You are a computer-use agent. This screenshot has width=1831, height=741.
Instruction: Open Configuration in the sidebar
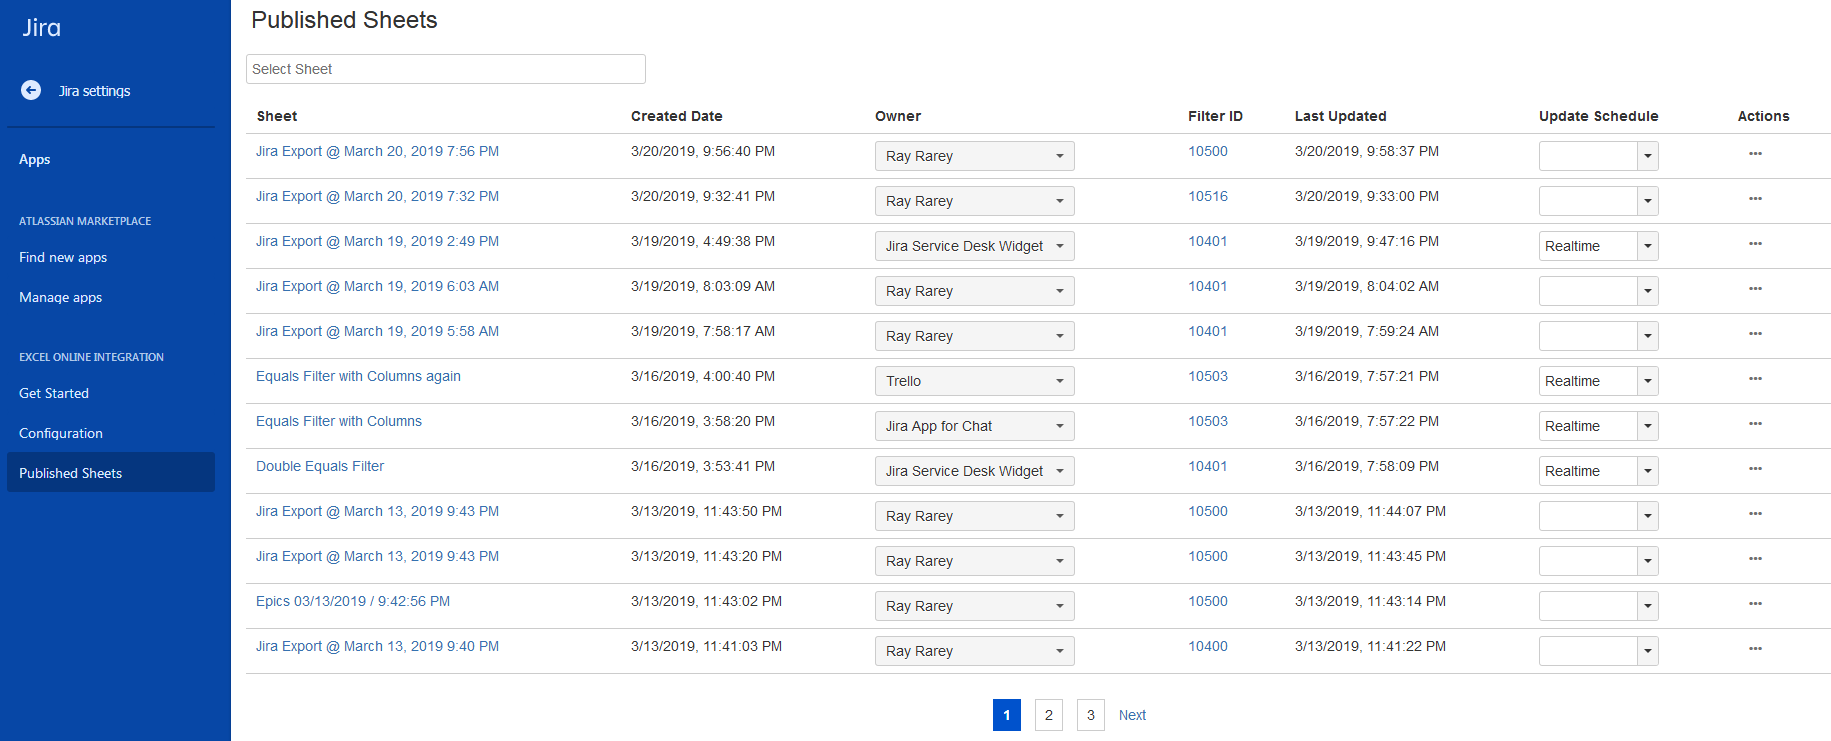(61, 433)
